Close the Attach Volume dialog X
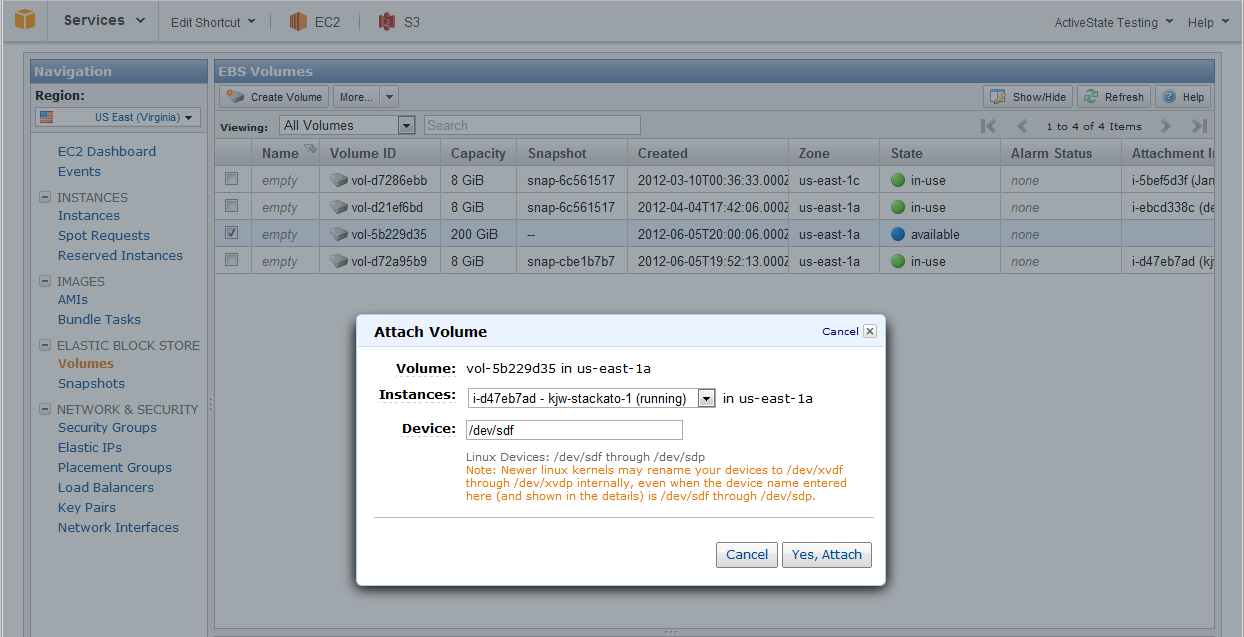The width and height of the screenshot is (1244, 637). [869, 331]
